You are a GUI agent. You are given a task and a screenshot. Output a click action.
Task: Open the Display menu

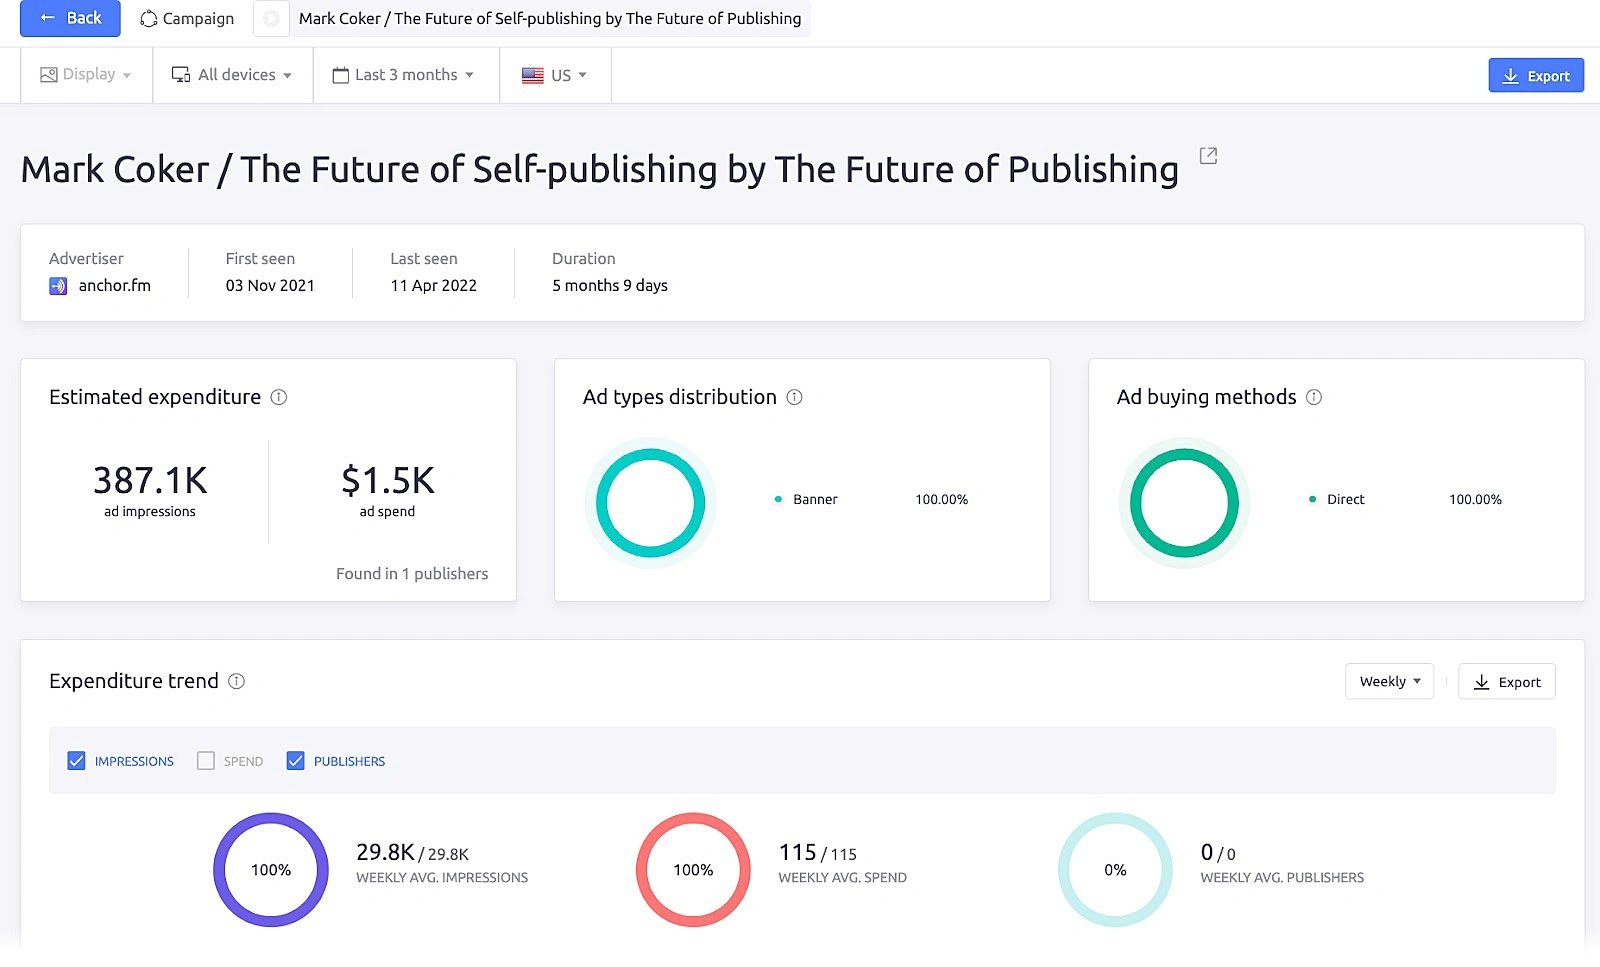coord(85,74)
